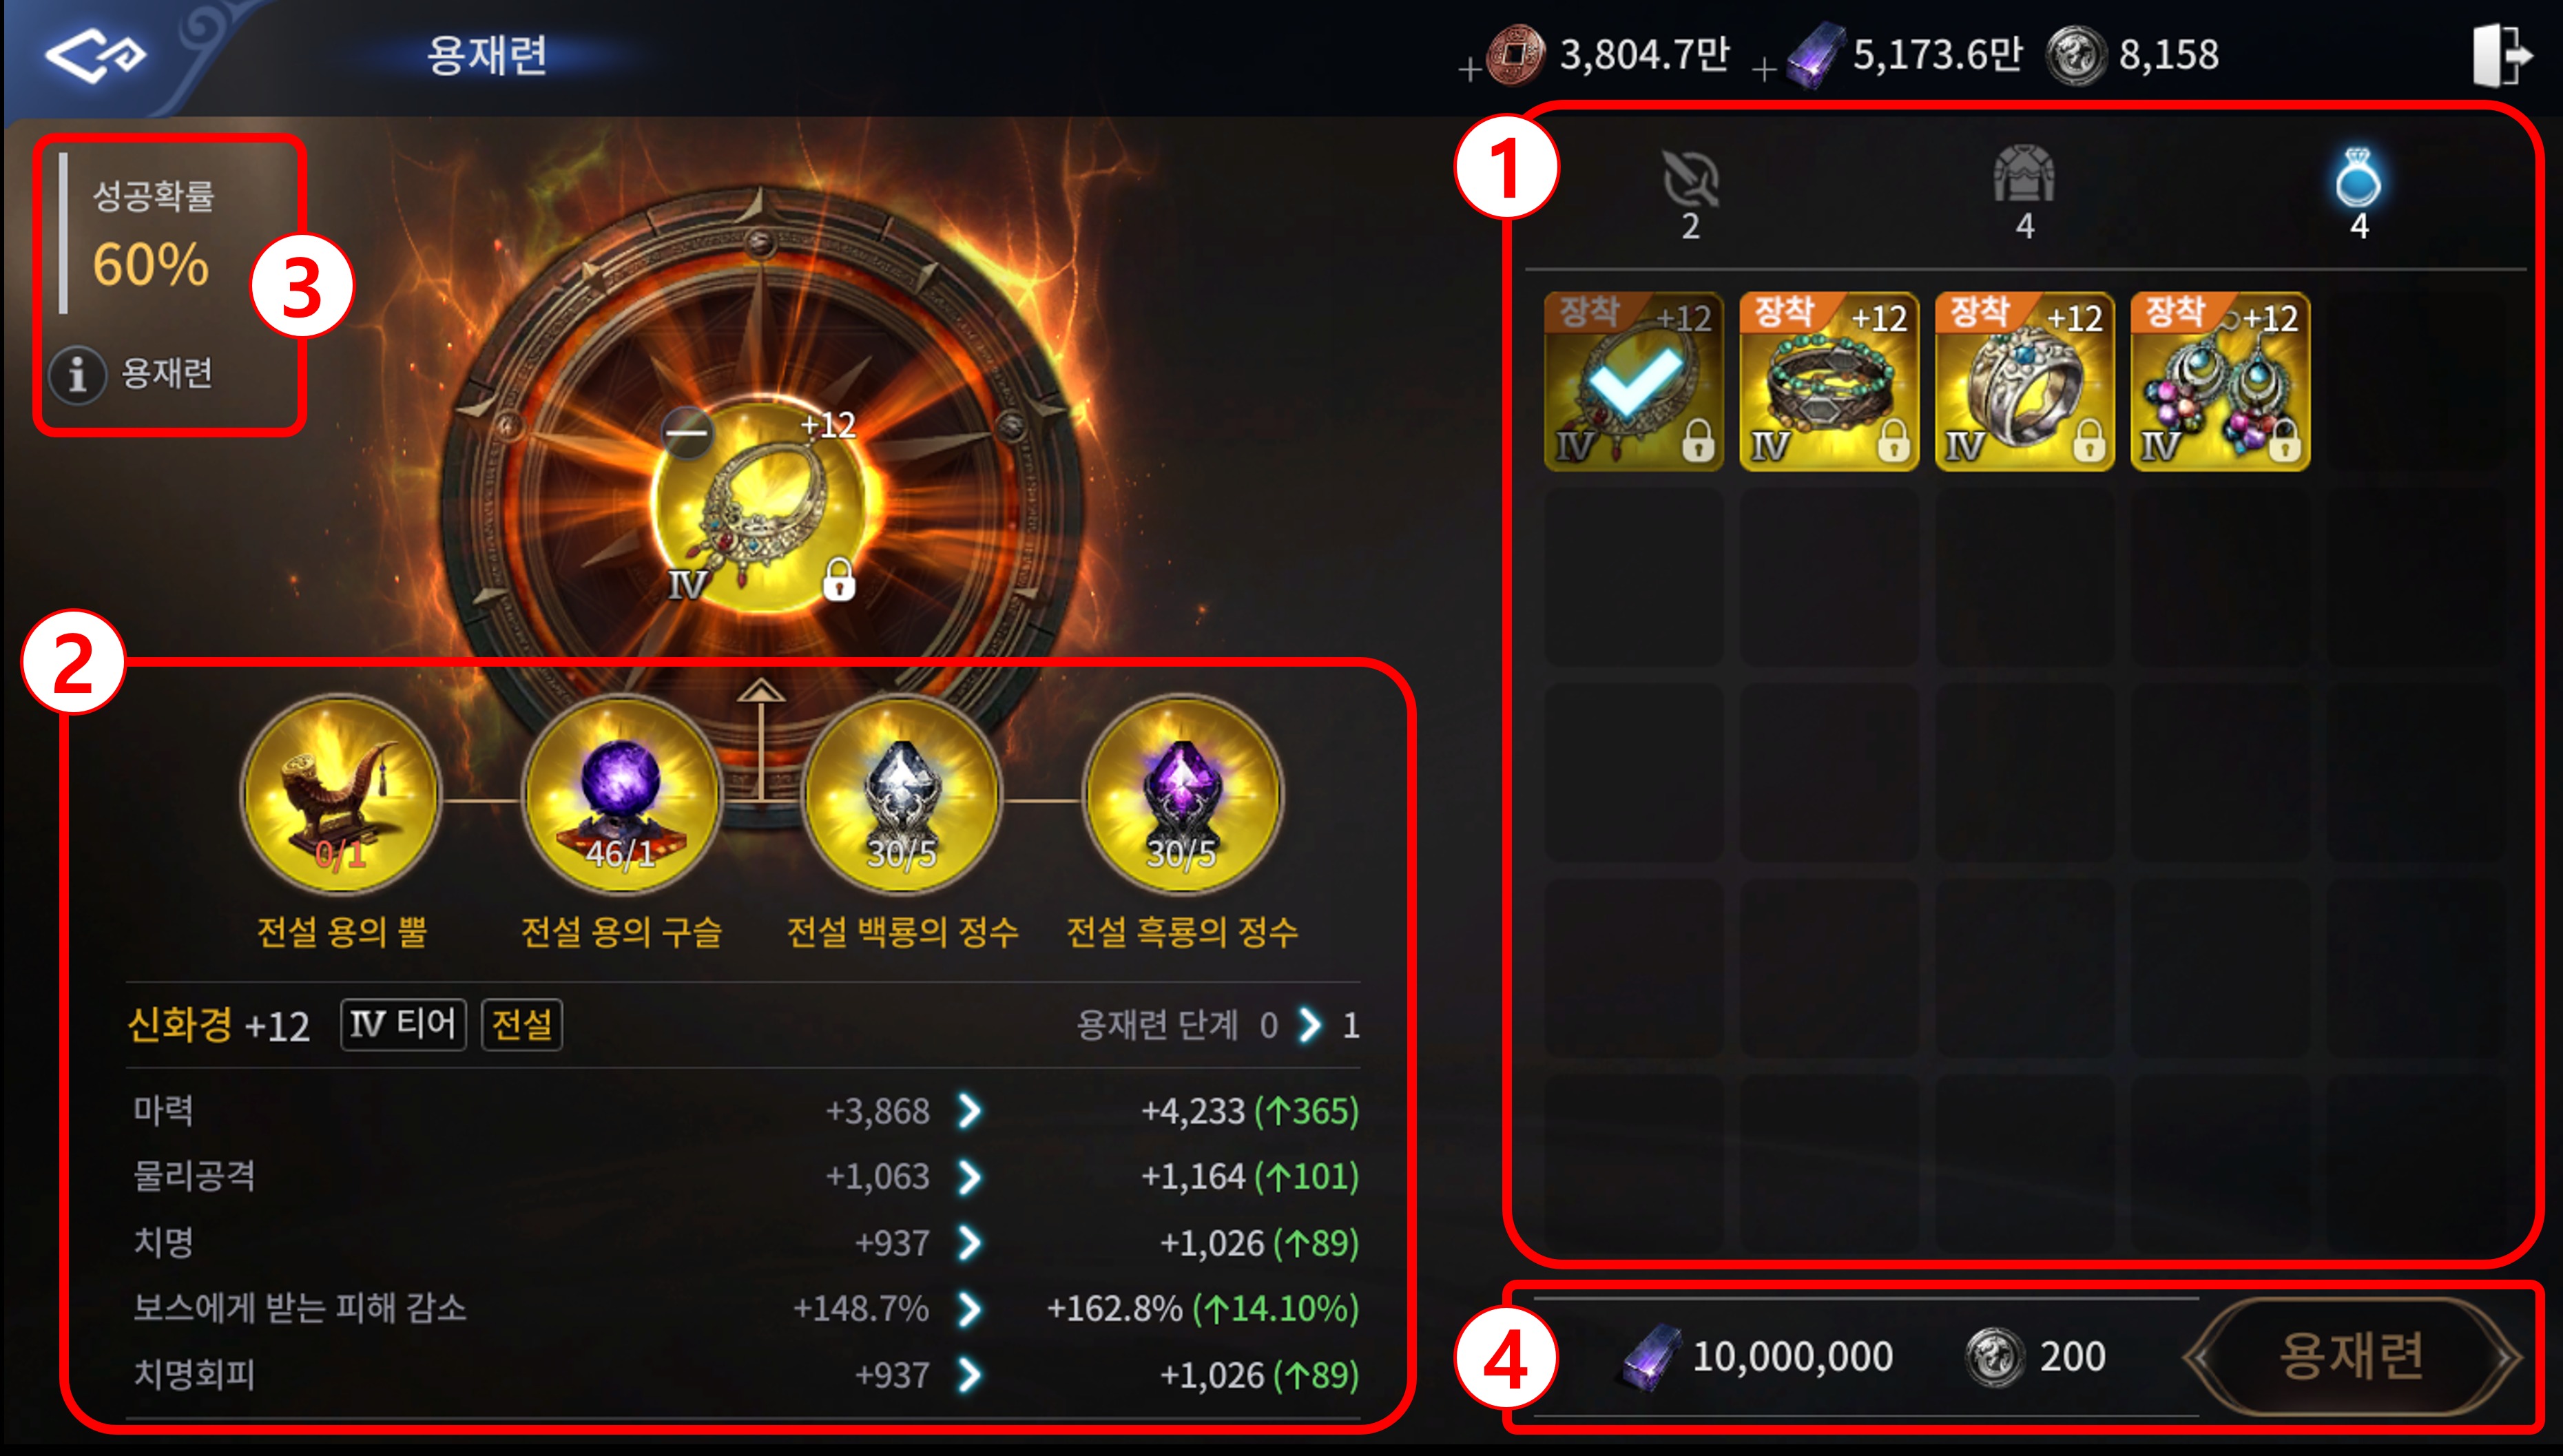Add copper coins with plus icon
This screenshot has width=2563, height=1456.
pos(1469,70)
